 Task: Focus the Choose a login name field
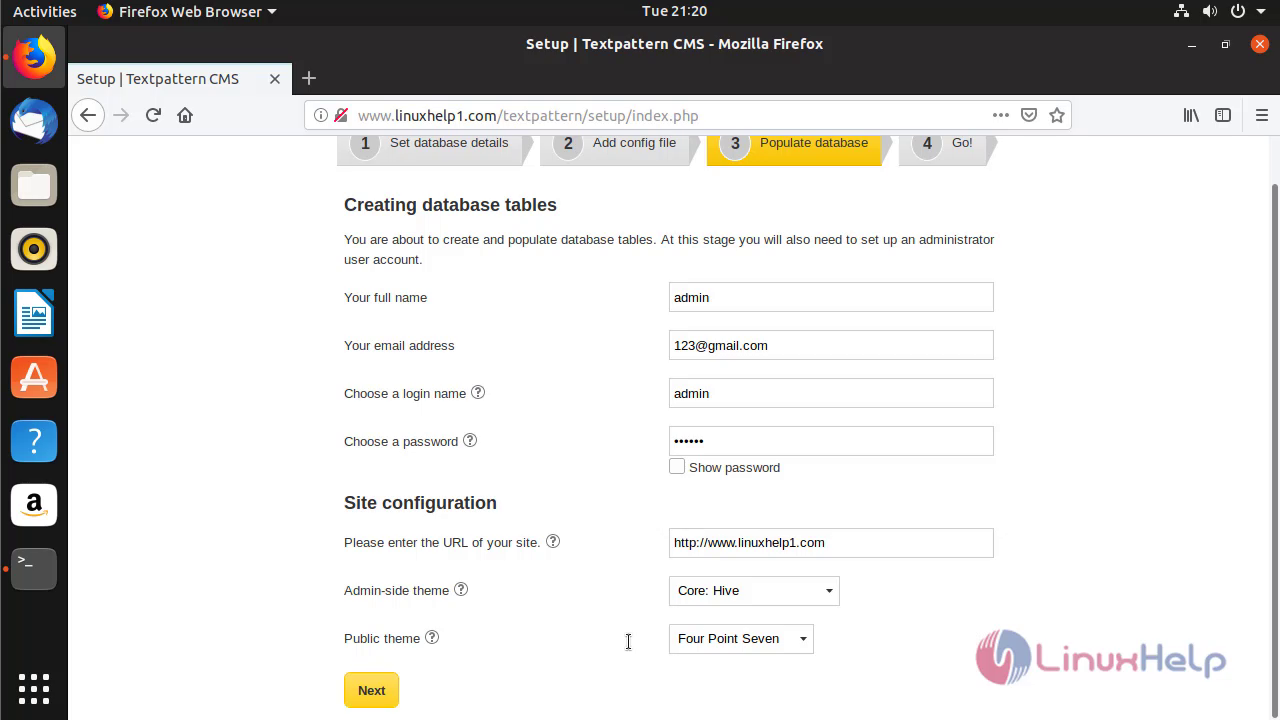[831, 393]
